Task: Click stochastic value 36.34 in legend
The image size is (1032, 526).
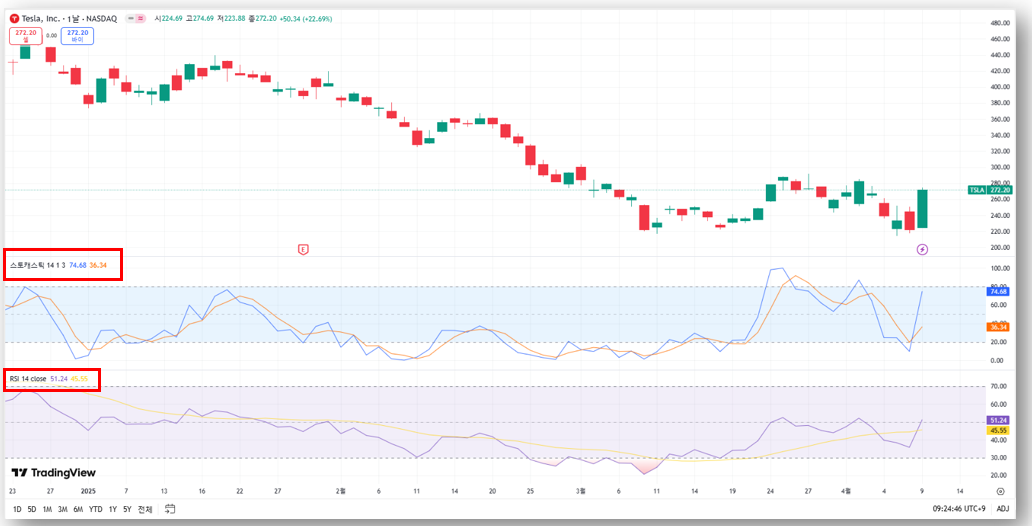Action: 98,265
